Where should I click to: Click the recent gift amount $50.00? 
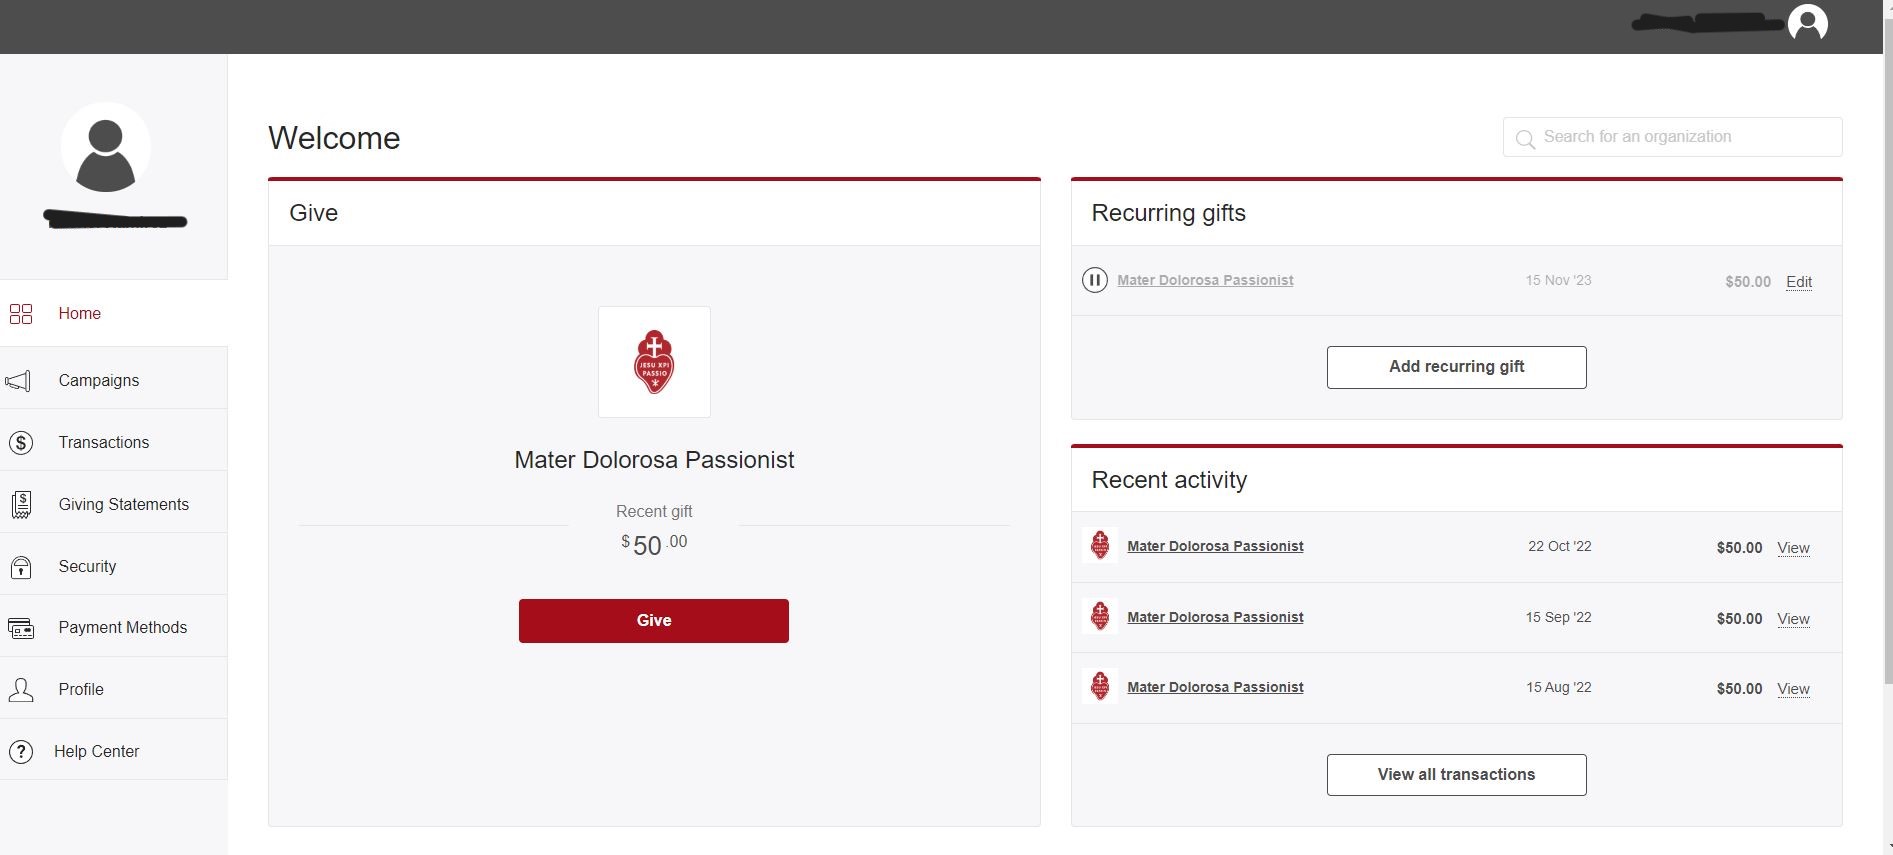point(654,545)
